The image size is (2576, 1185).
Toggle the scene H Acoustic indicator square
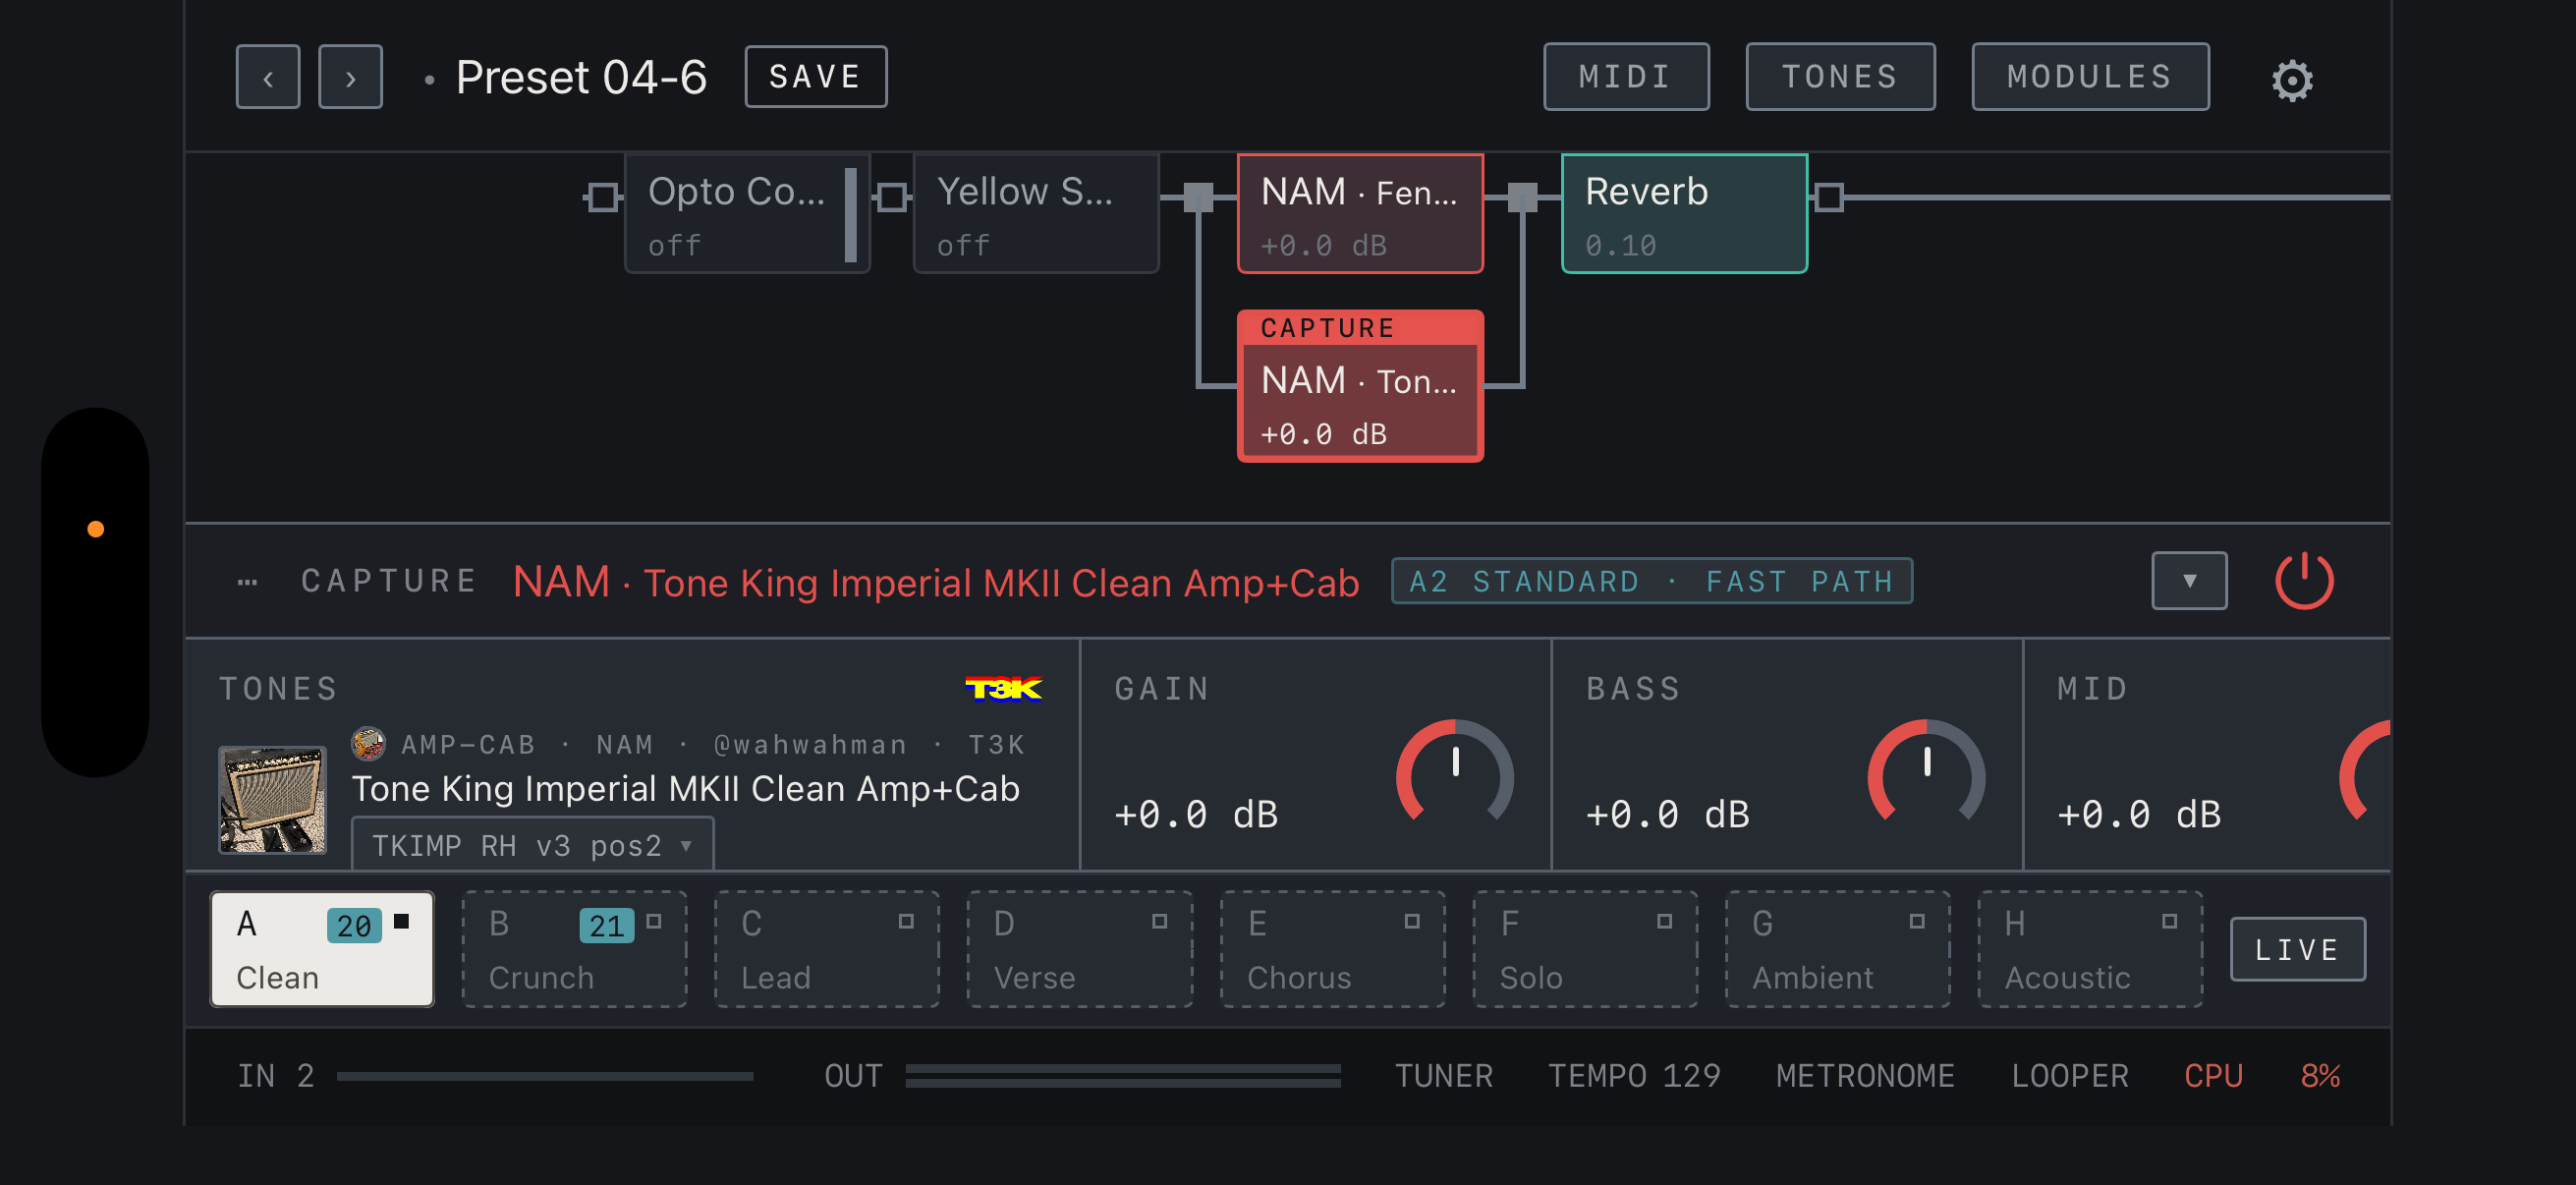point(2168,921)
